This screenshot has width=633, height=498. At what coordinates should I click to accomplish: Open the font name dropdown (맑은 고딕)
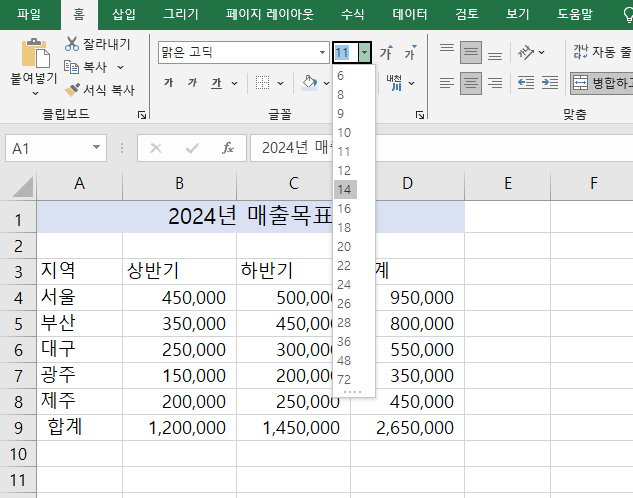322,52
